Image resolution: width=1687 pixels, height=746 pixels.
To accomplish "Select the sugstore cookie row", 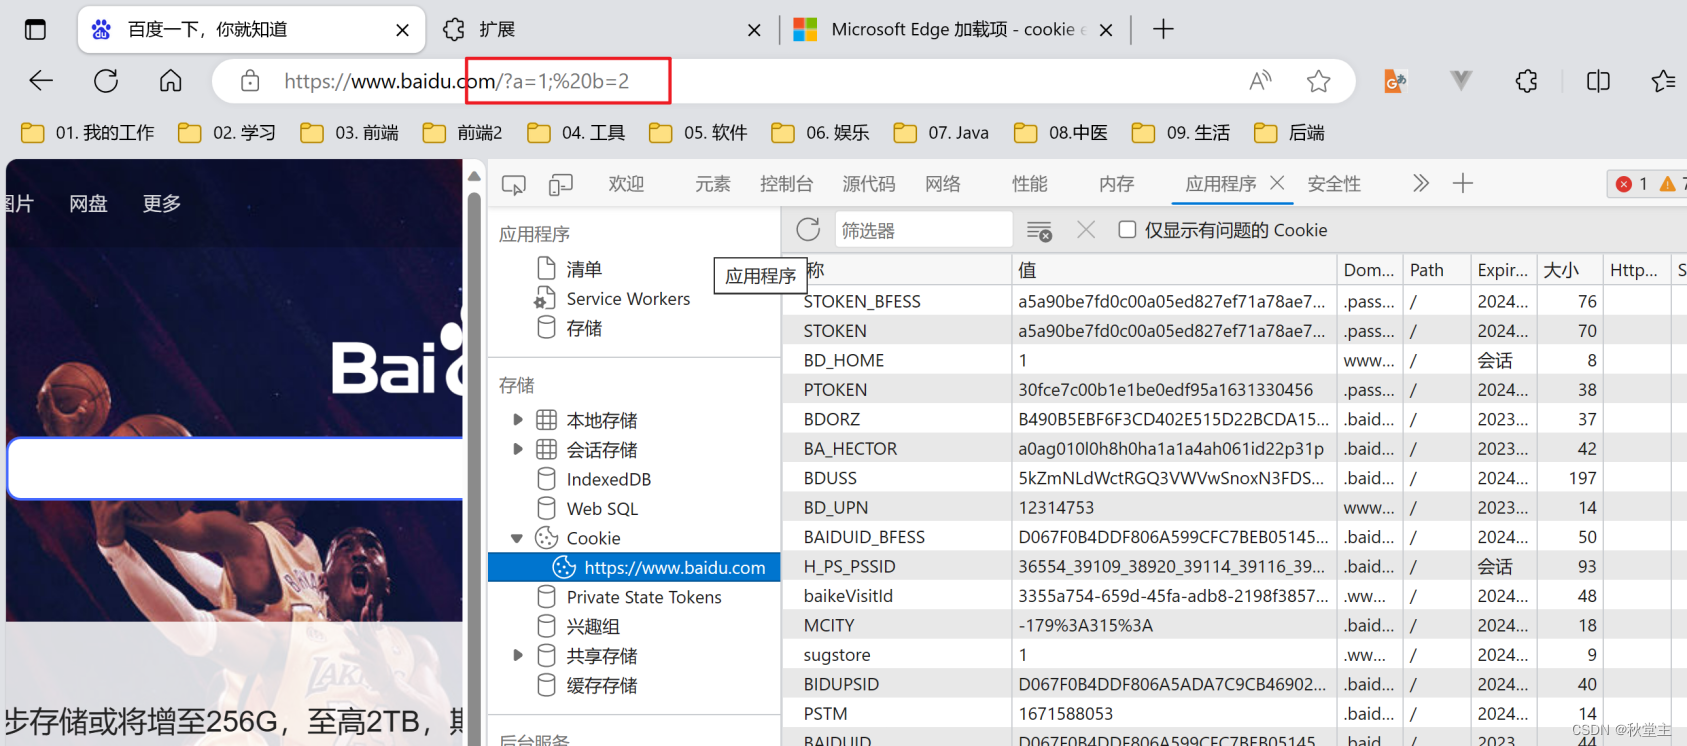I will (1234, 655).
